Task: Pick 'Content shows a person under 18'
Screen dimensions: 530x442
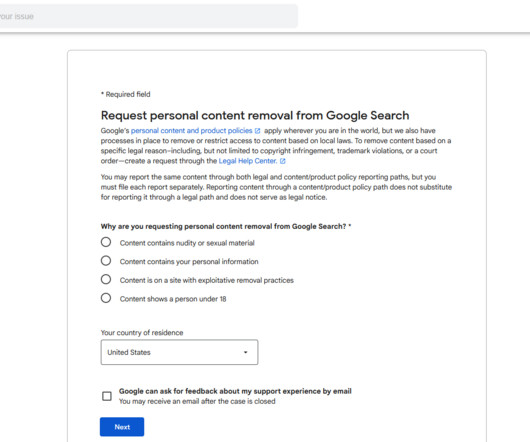Action: 106,298
